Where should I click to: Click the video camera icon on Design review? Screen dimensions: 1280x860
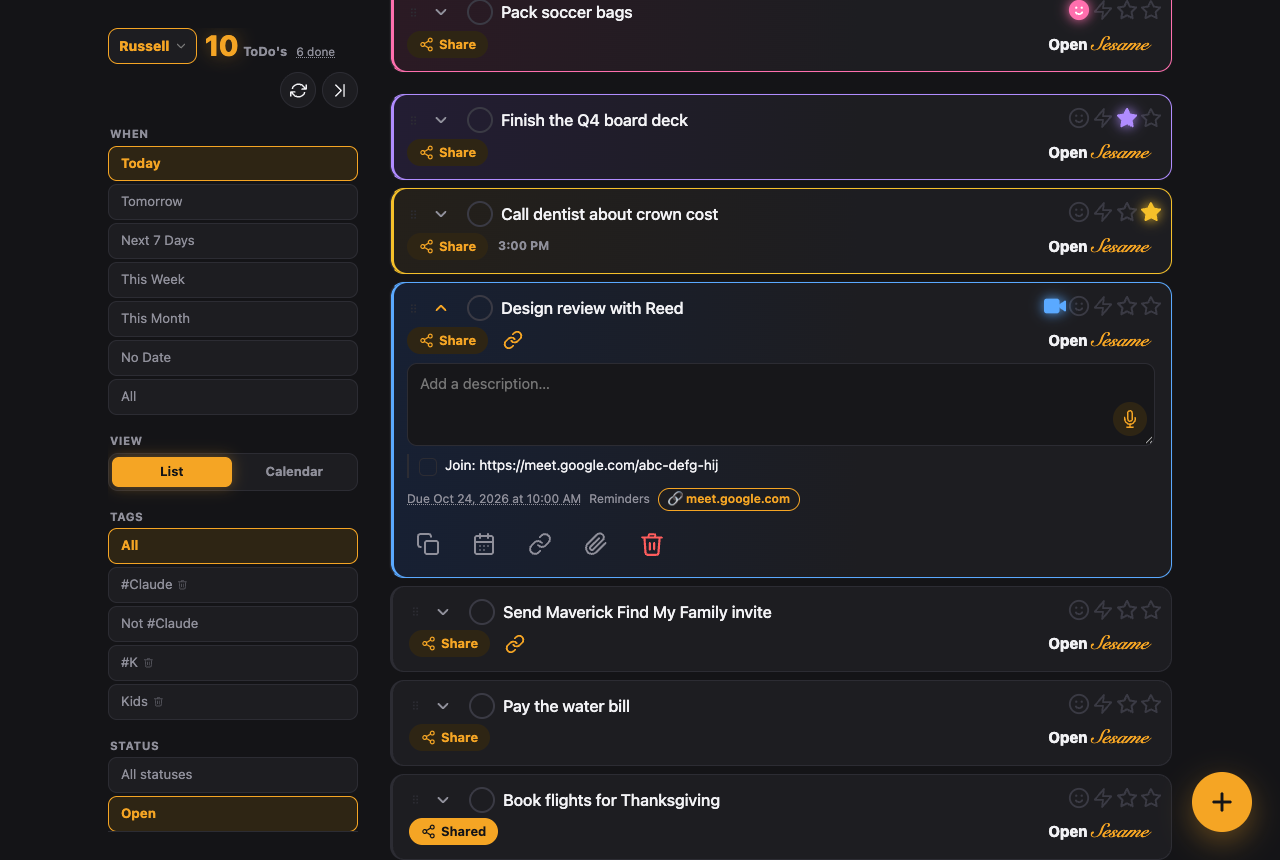(1054, 306)
